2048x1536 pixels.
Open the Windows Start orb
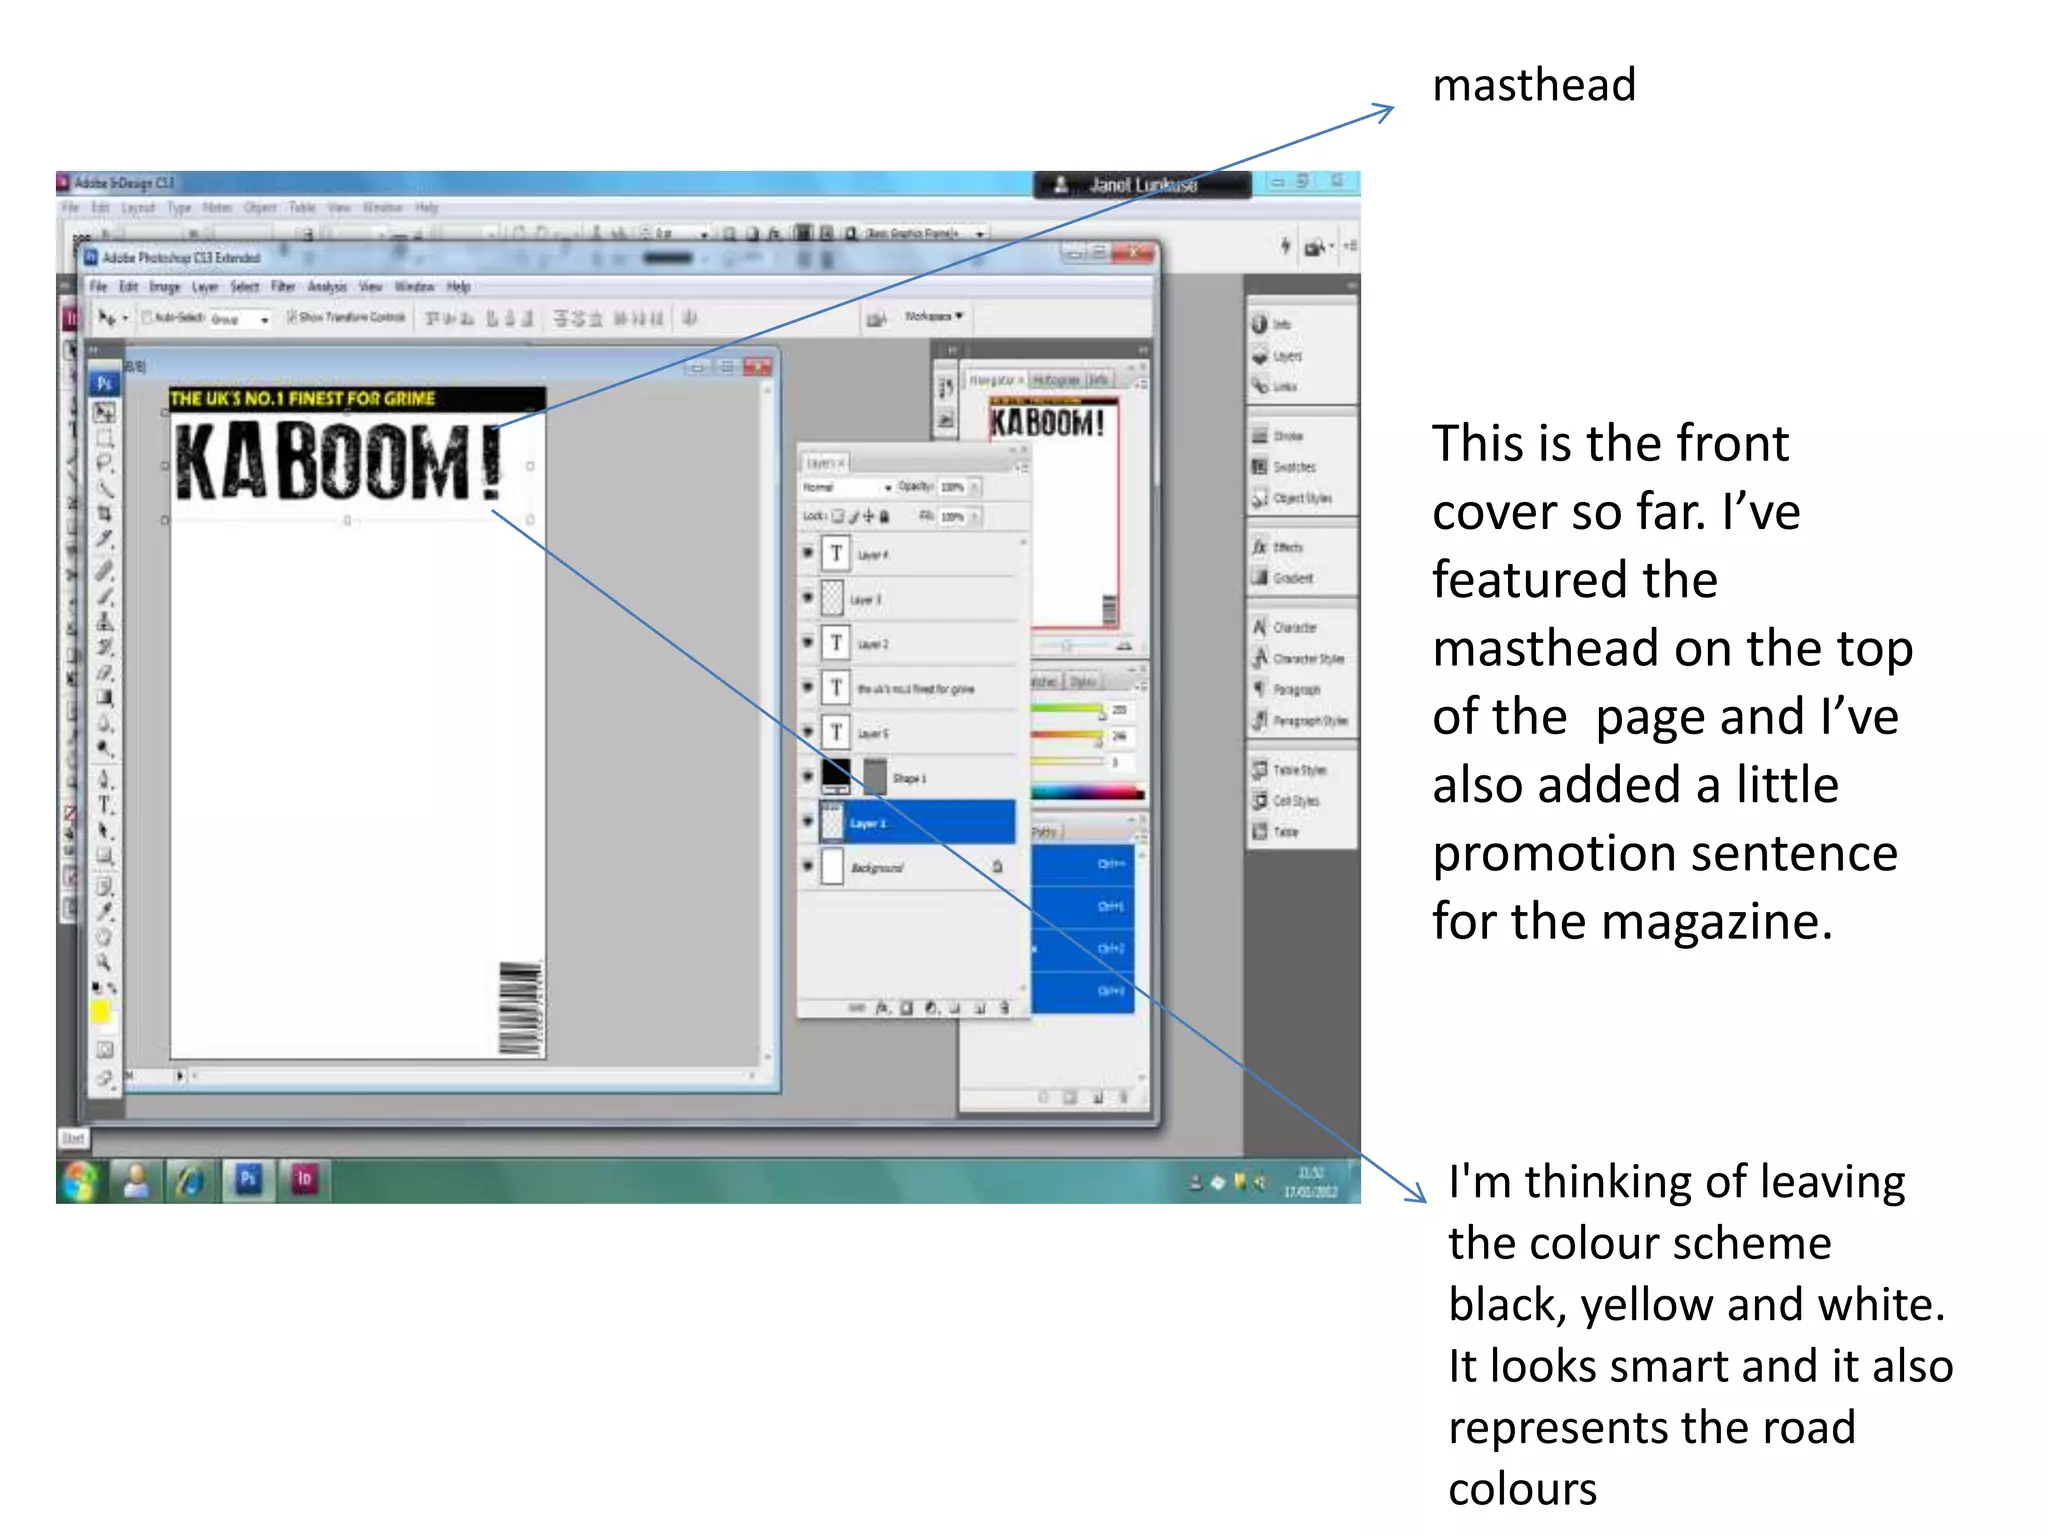tap(80, 1181)
